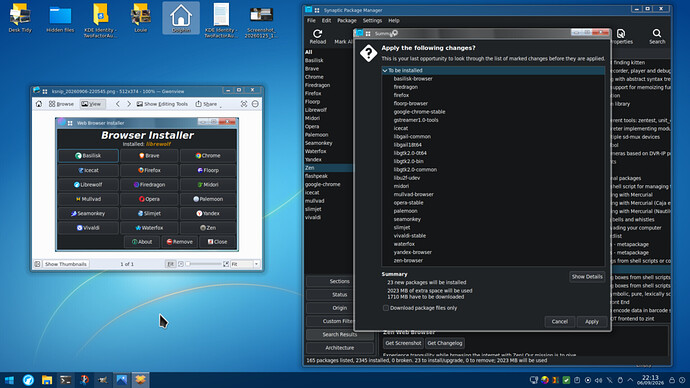Click the volume speaker tray icon

click(x=598, y=380)
